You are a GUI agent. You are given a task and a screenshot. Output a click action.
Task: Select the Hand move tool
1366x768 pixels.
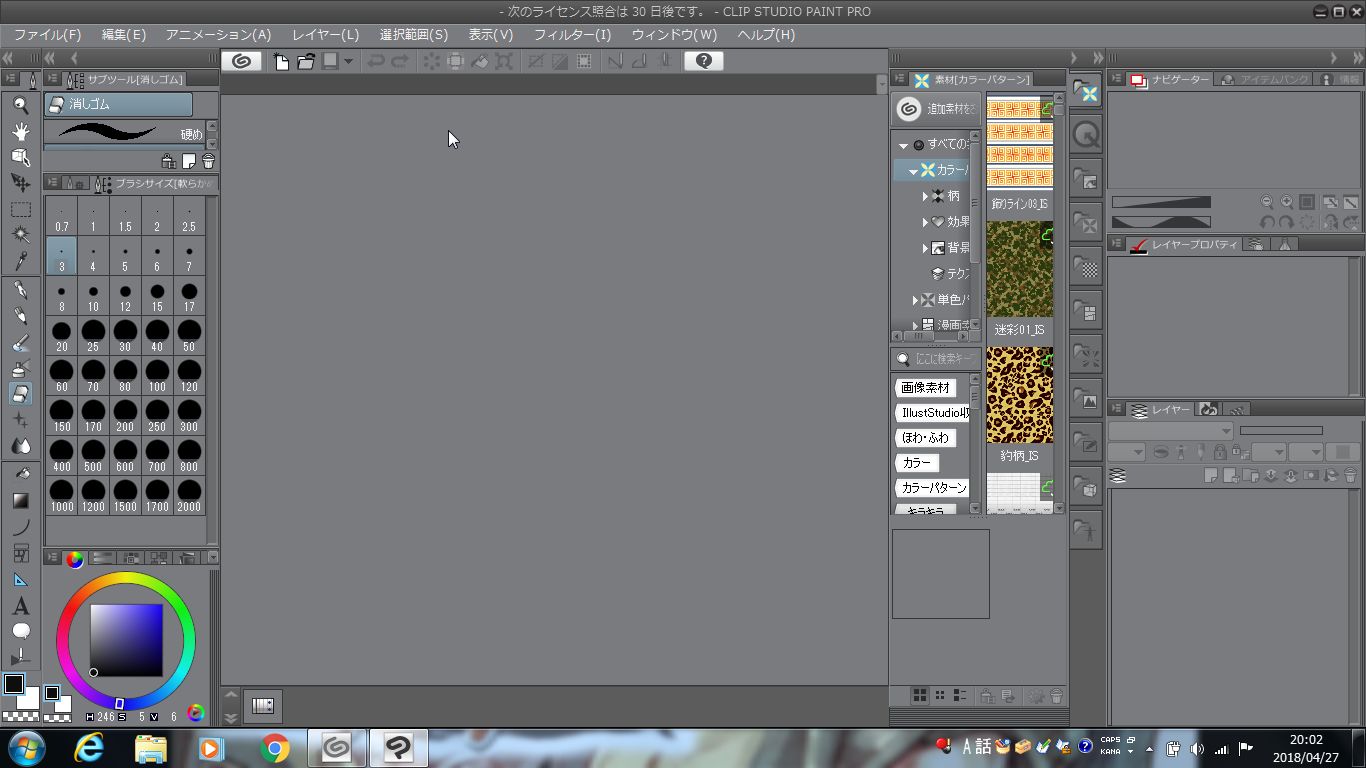(x=20, y=131)
